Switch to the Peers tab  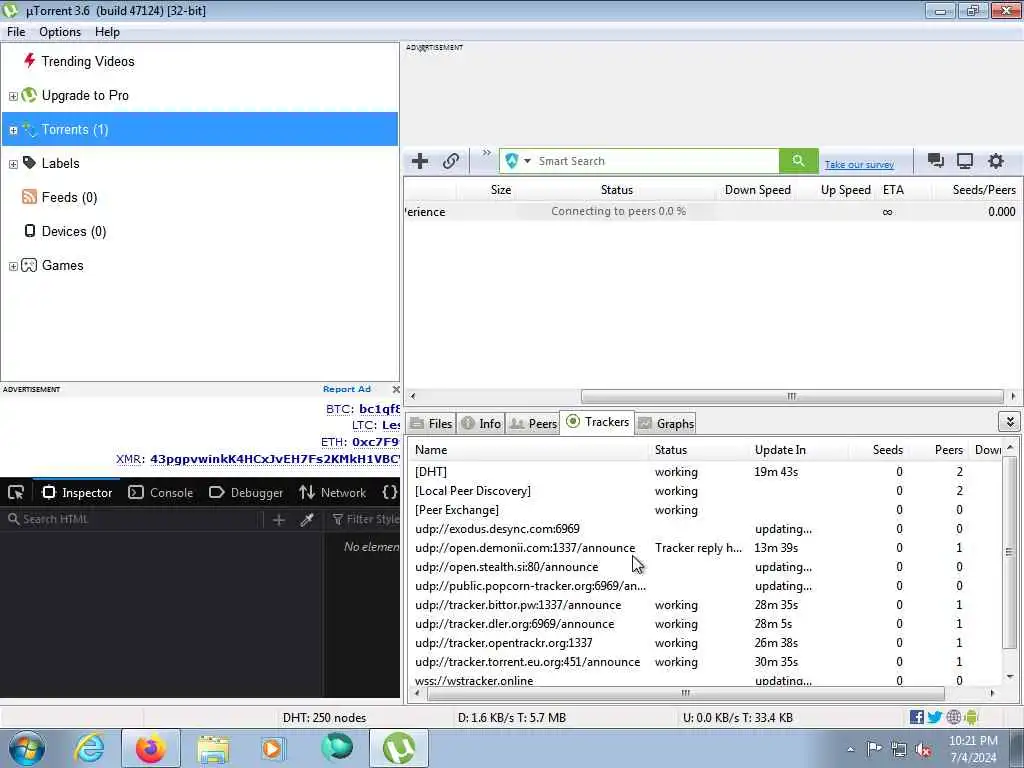[x=533, y=424]
